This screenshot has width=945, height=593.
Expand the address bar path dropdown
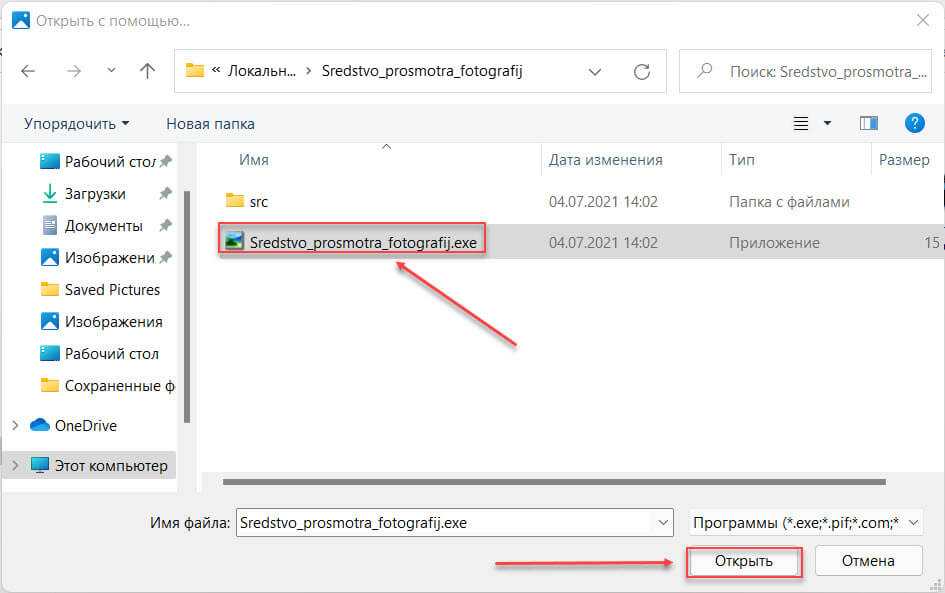(595, 72)
